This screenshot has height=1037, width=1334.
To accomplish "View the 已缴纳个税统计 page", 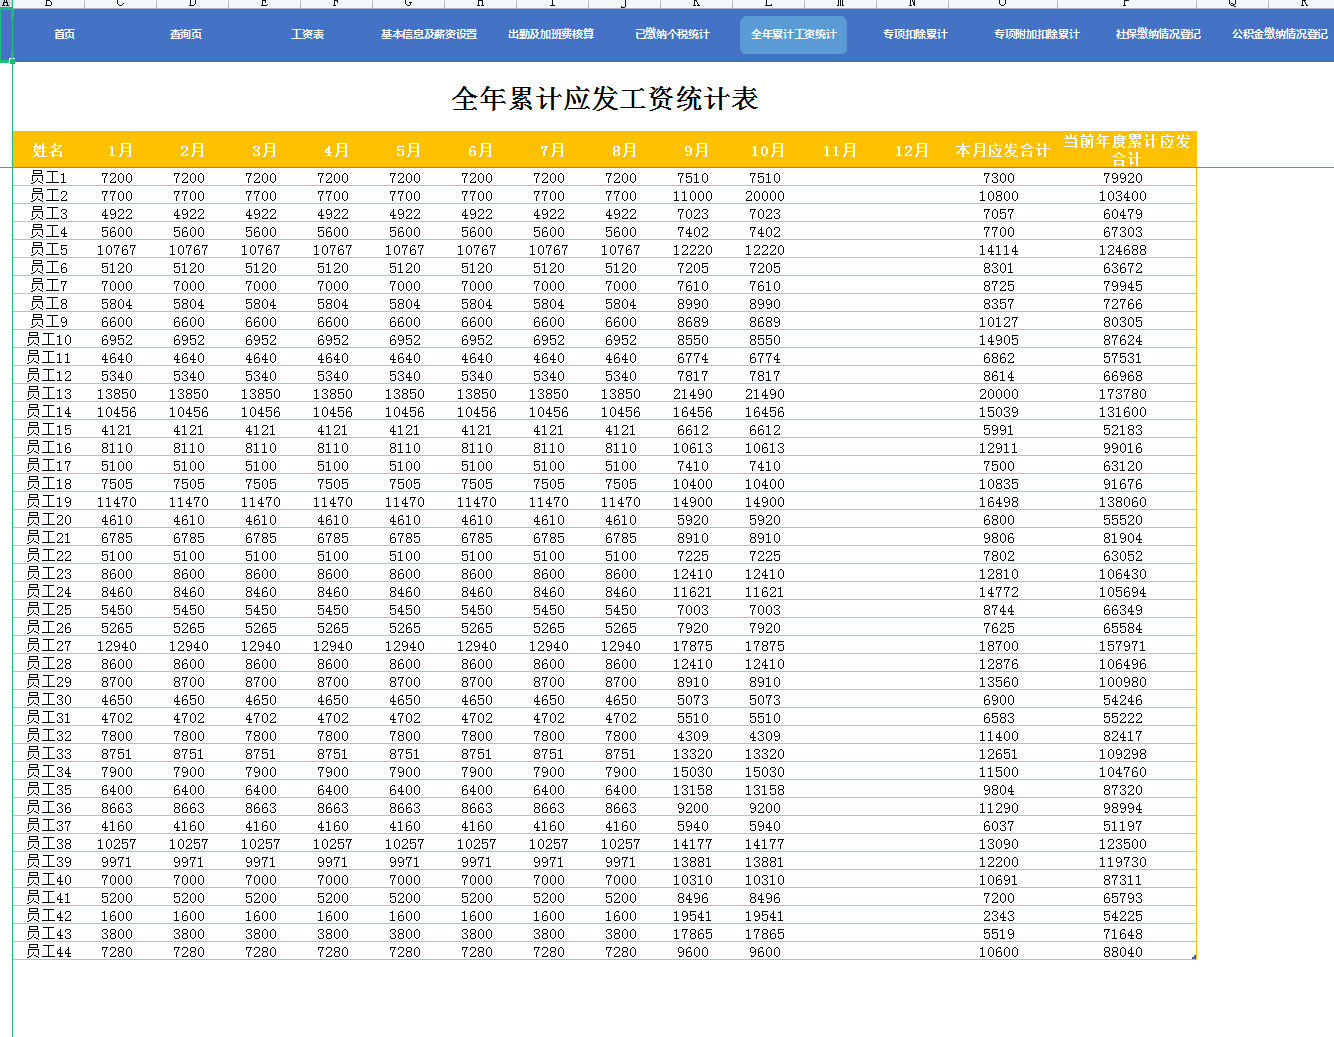I will (671, 34).
